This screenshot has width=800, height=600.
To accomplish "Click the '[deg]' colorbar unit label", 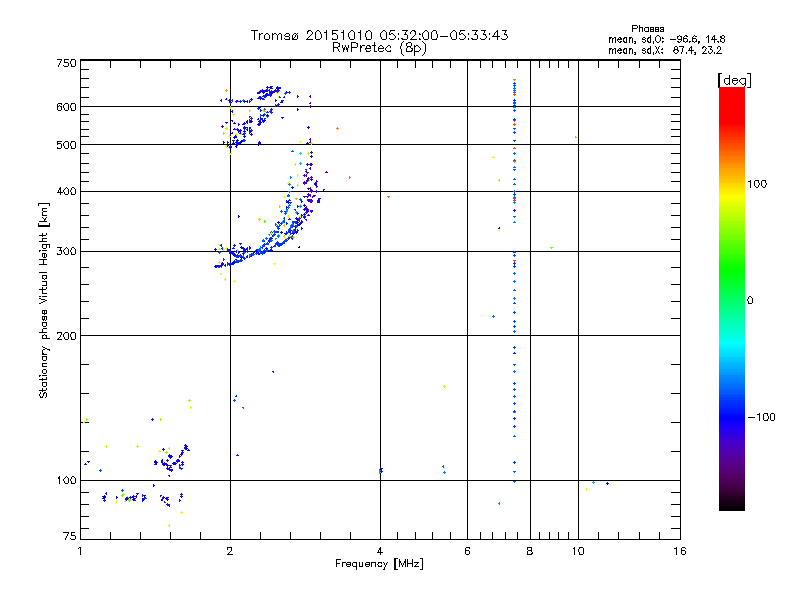I will coord(734,80).
